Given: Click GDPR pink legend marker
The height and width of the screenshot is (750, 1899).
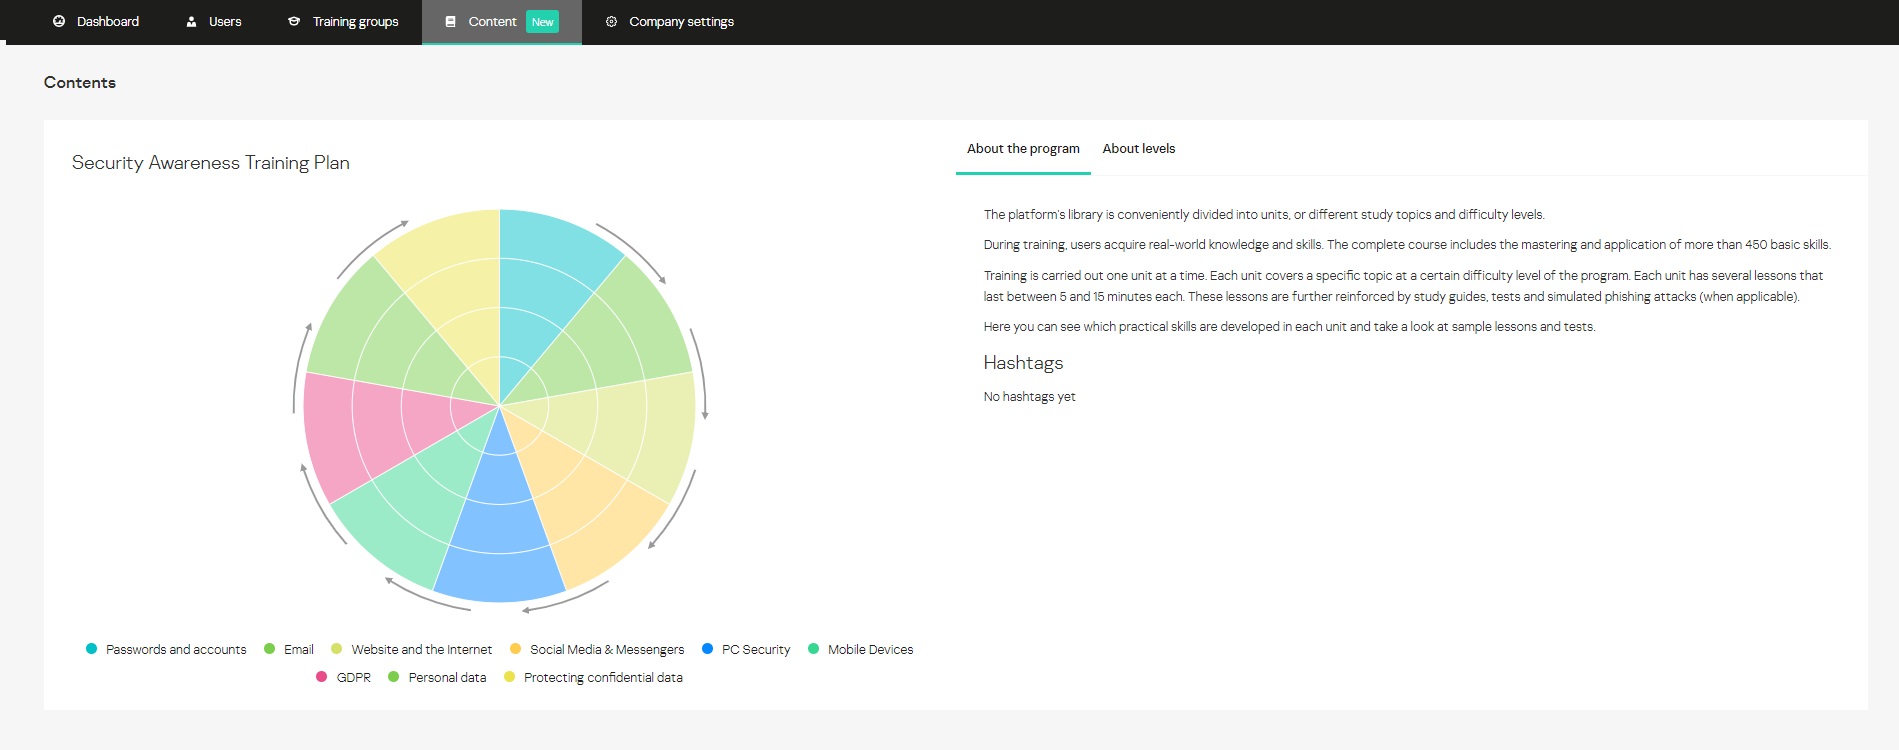Looking at the screenshot, I should [321, 677].
